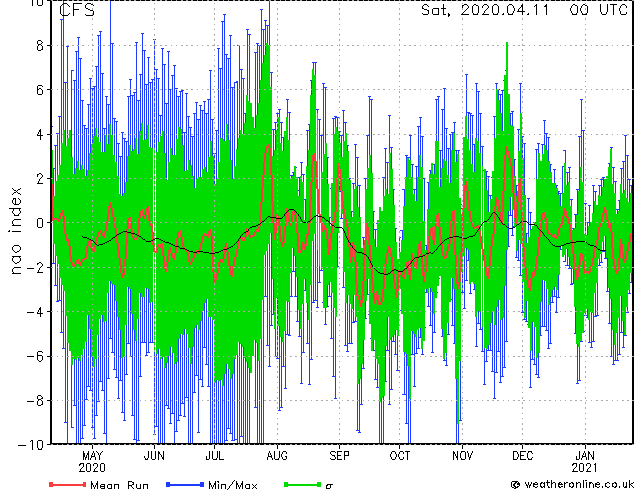Click the DEC x-axis label
Viewport: 634px width, 490px height.
[x=522, y=456]
